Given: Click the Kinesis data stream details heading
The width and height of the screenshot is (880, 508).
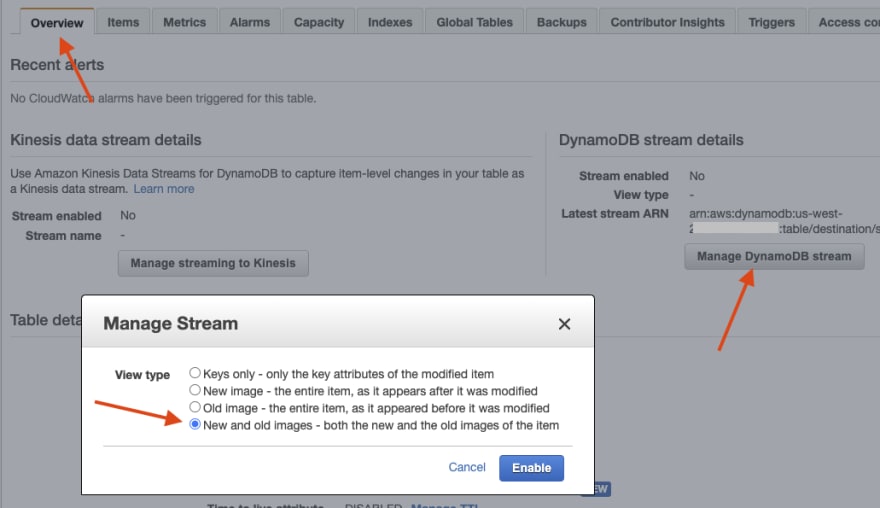Looking at the screenshot, I should 106,140.
